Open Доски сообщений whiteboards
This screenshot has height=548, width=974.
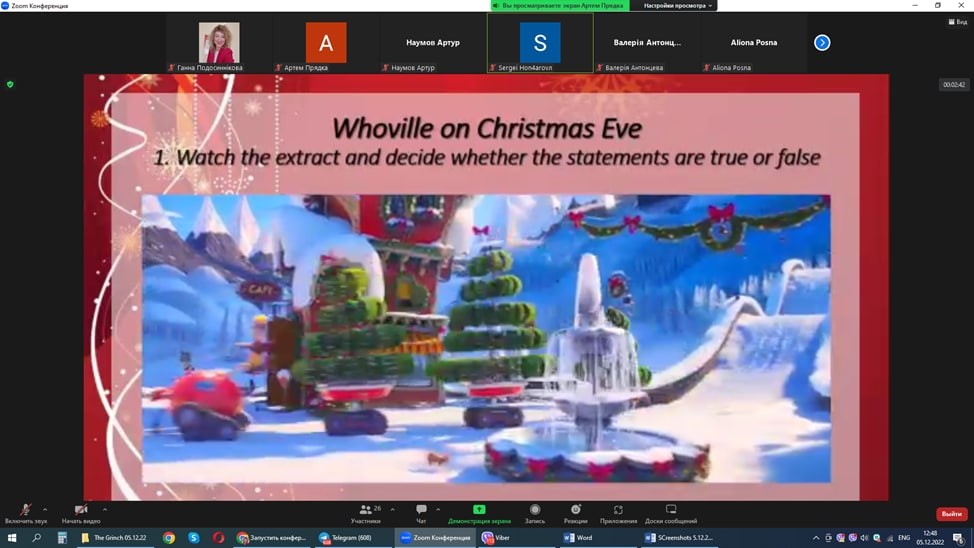tap(671, 511)
